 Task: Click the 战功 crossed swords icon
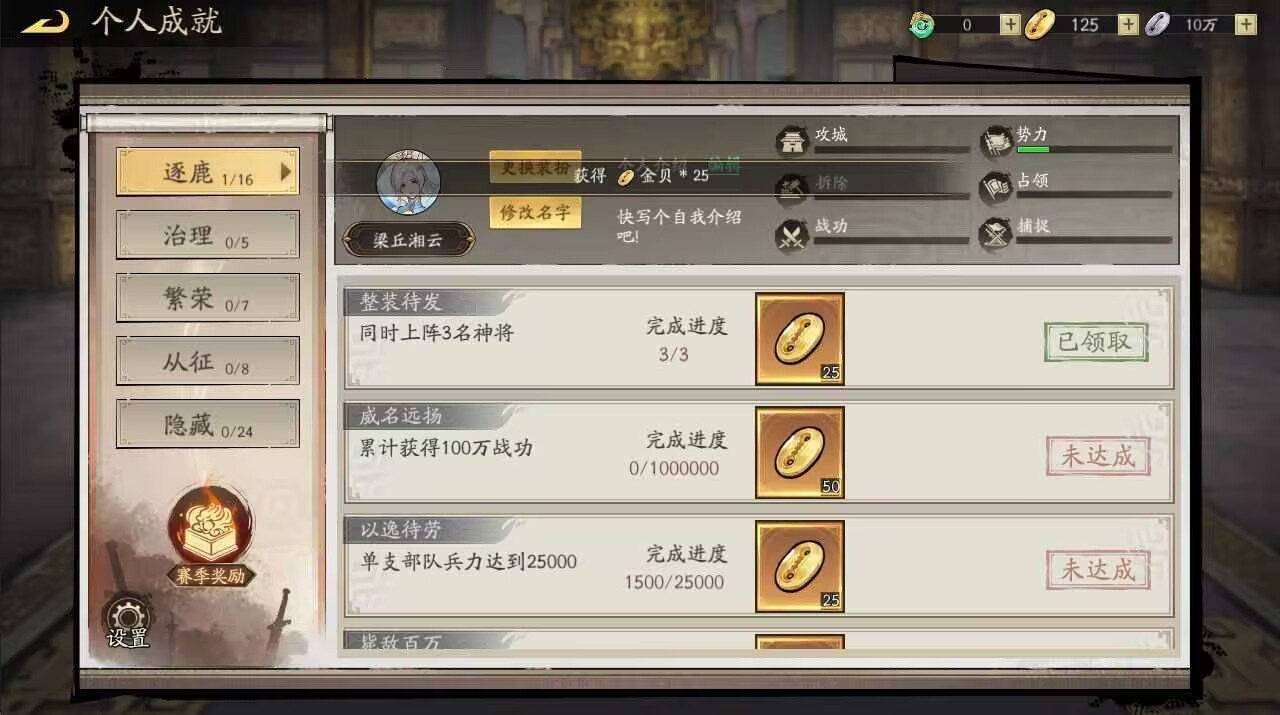tap(792, 235)
